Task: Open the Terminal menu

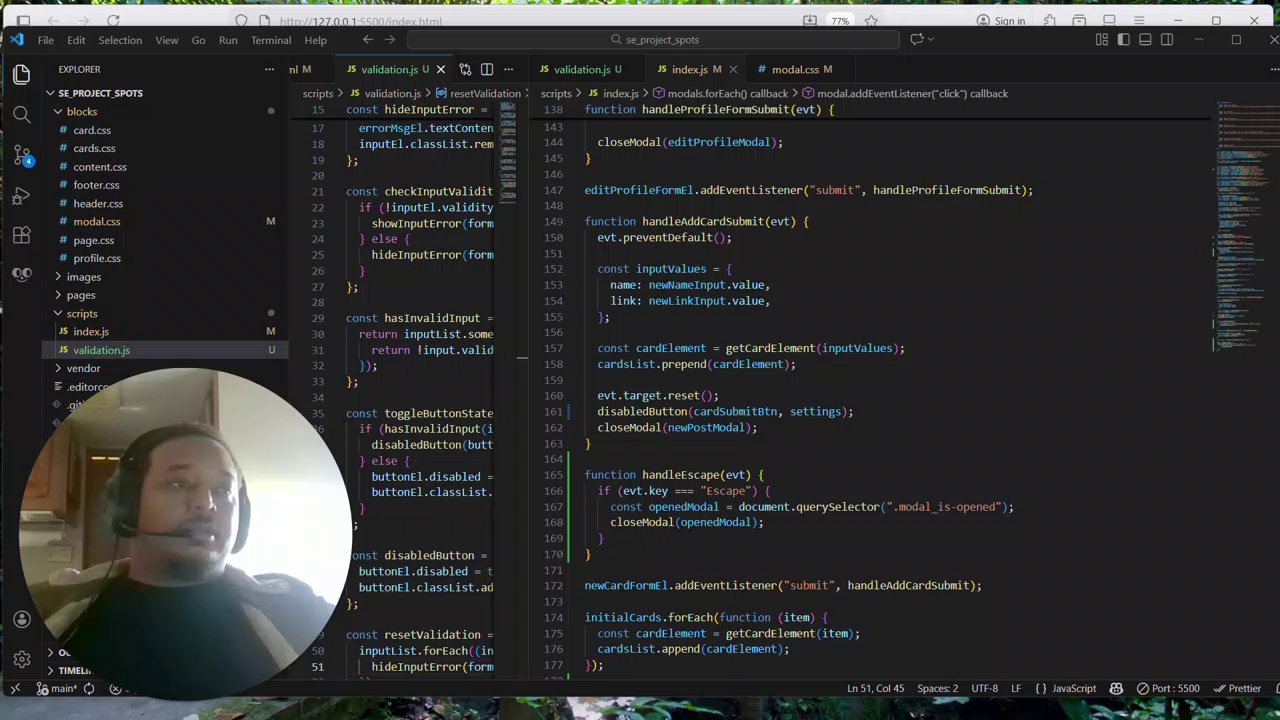Action: click(271, 40)
